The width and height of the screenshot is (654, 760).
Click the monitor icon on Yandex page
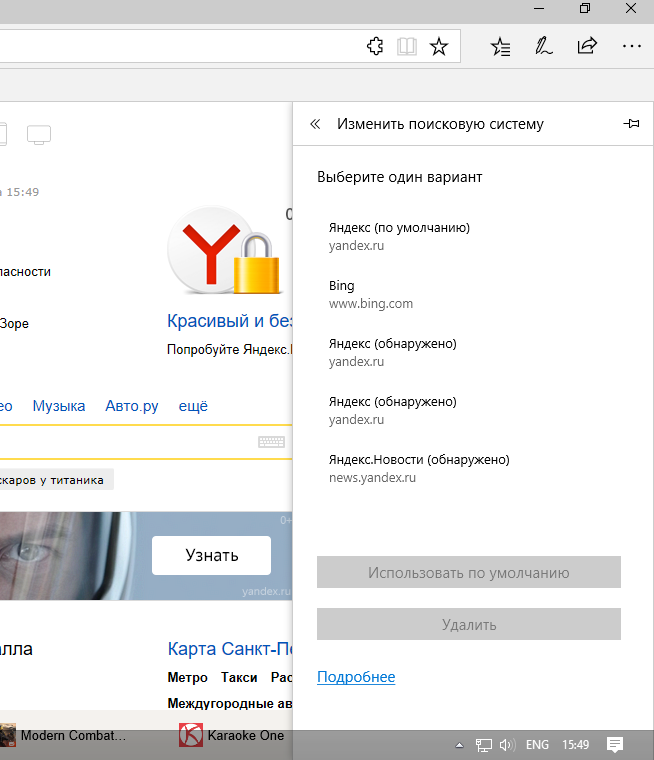pos(39,134)
